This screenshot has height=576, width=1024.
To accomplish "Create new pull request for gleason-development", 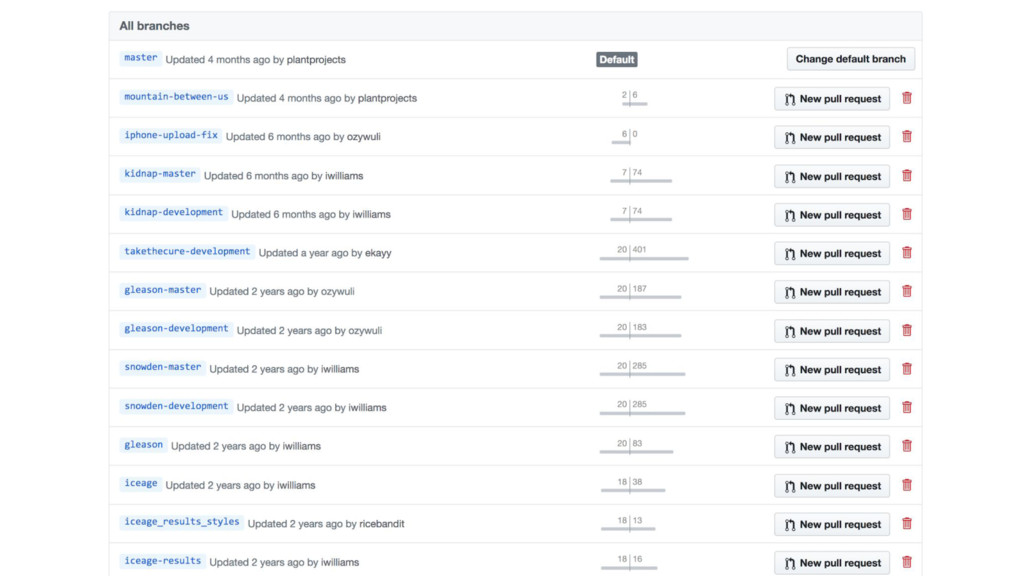I will point(832,331).
